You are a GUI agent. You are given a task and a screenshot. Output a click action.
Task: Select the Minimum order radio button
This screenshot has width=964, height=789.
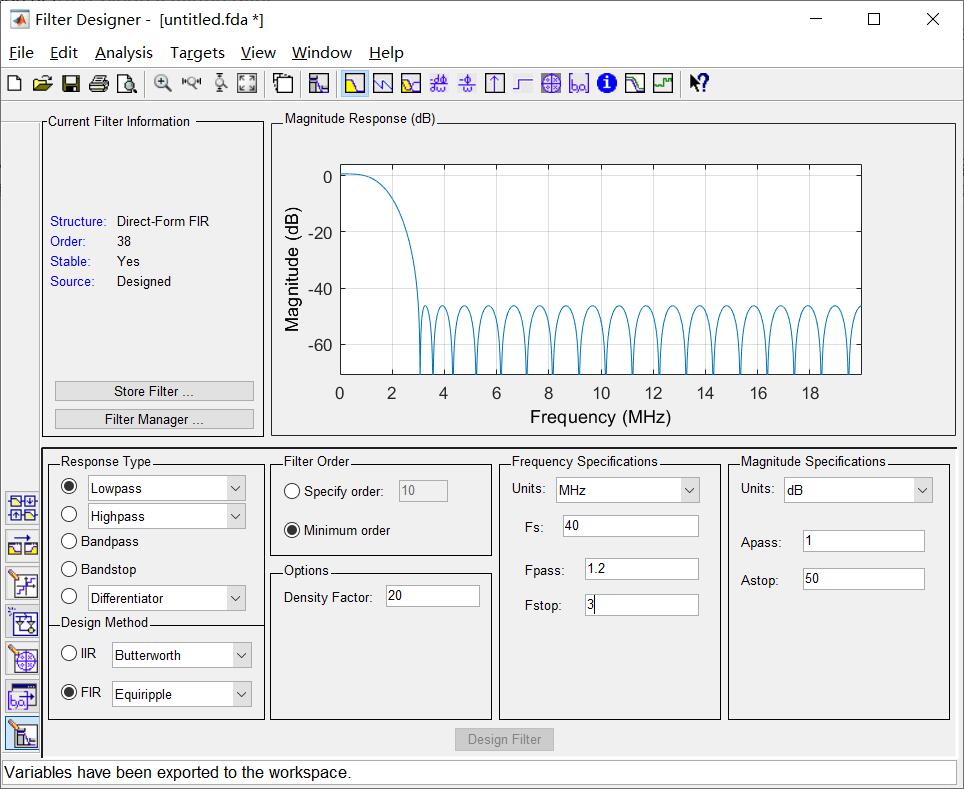292,530
